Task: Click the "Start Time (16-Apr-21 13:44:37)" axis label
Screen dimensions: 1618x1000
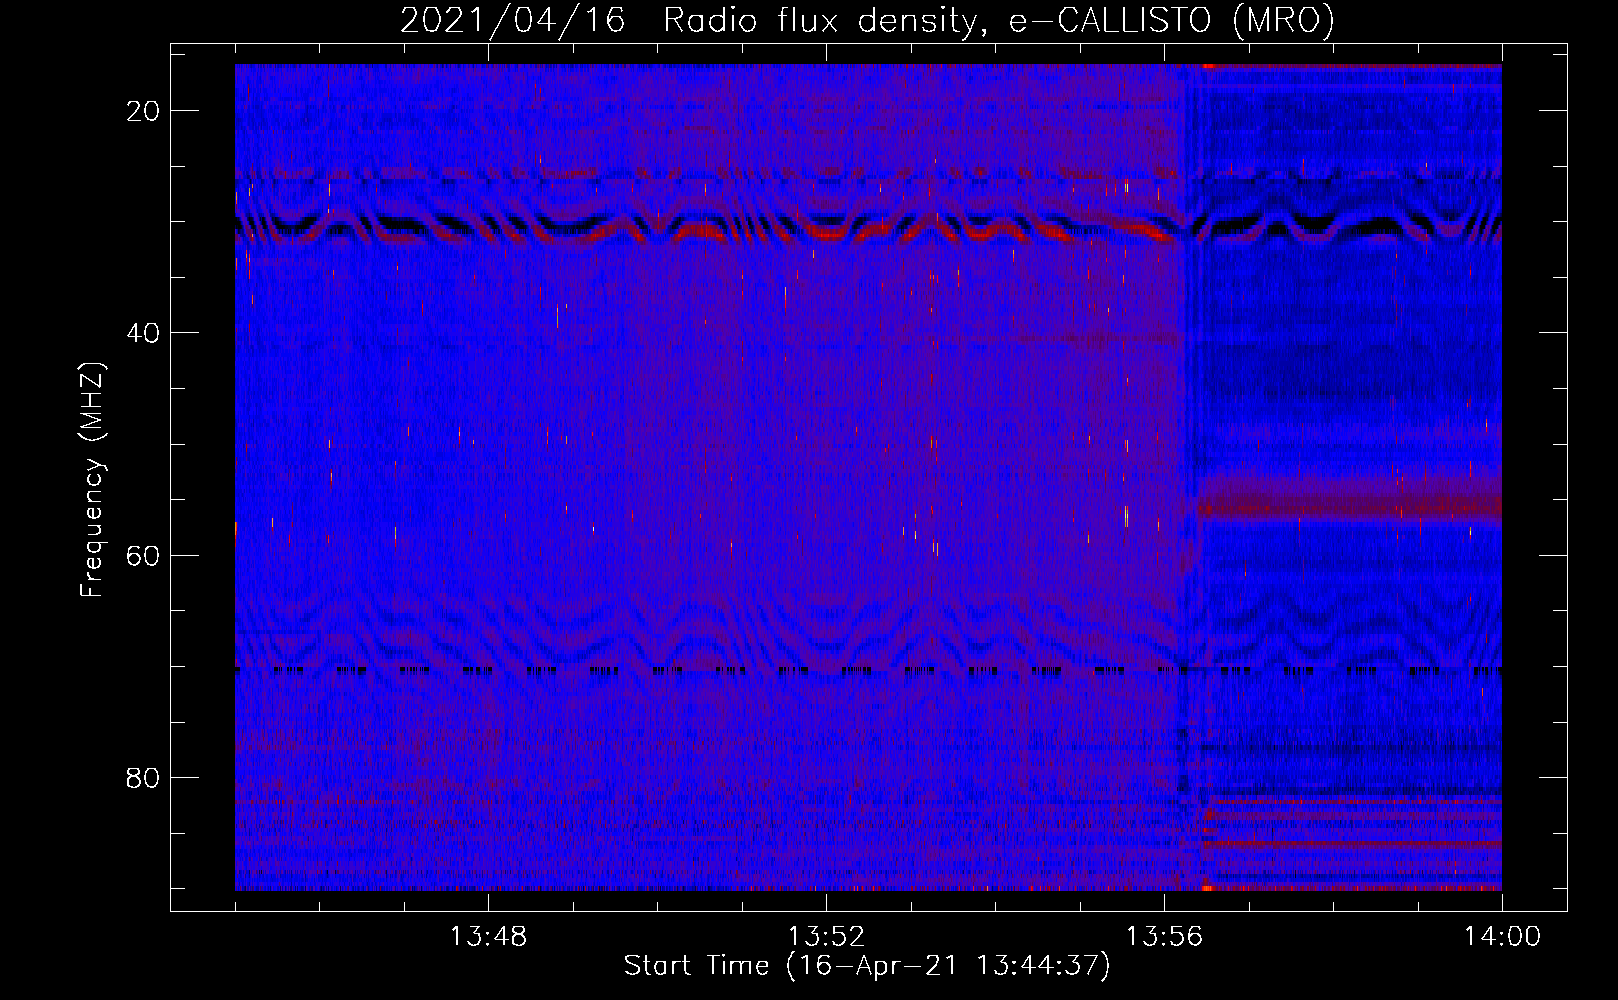Action: [867, 966]
